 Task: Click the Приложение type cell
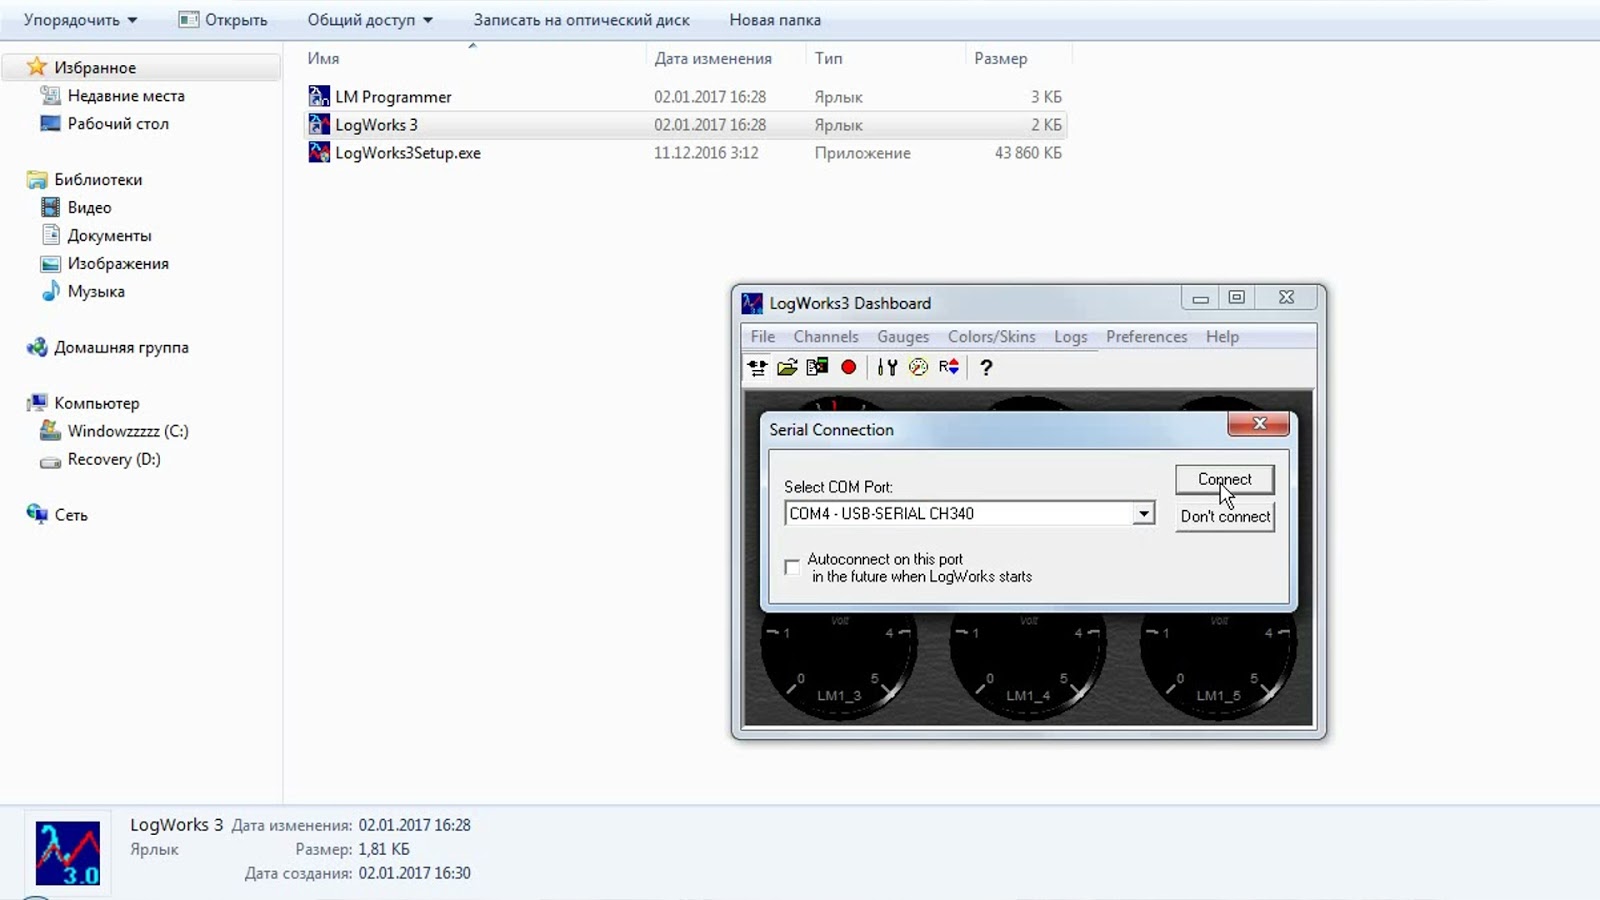[862, 153]
